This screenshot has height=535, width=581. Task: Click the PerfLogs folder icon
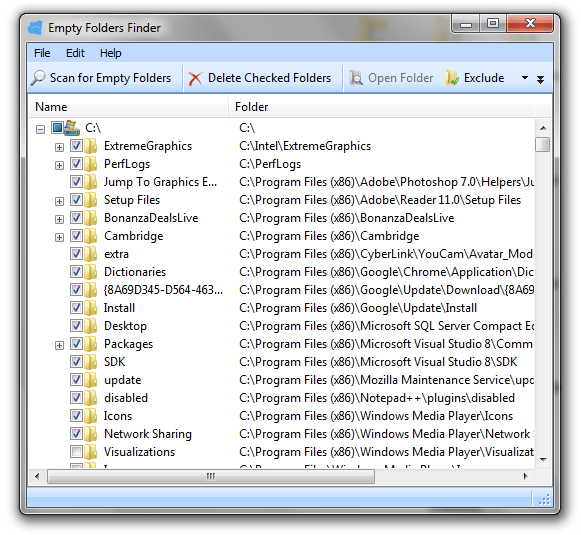pos(90,164)
